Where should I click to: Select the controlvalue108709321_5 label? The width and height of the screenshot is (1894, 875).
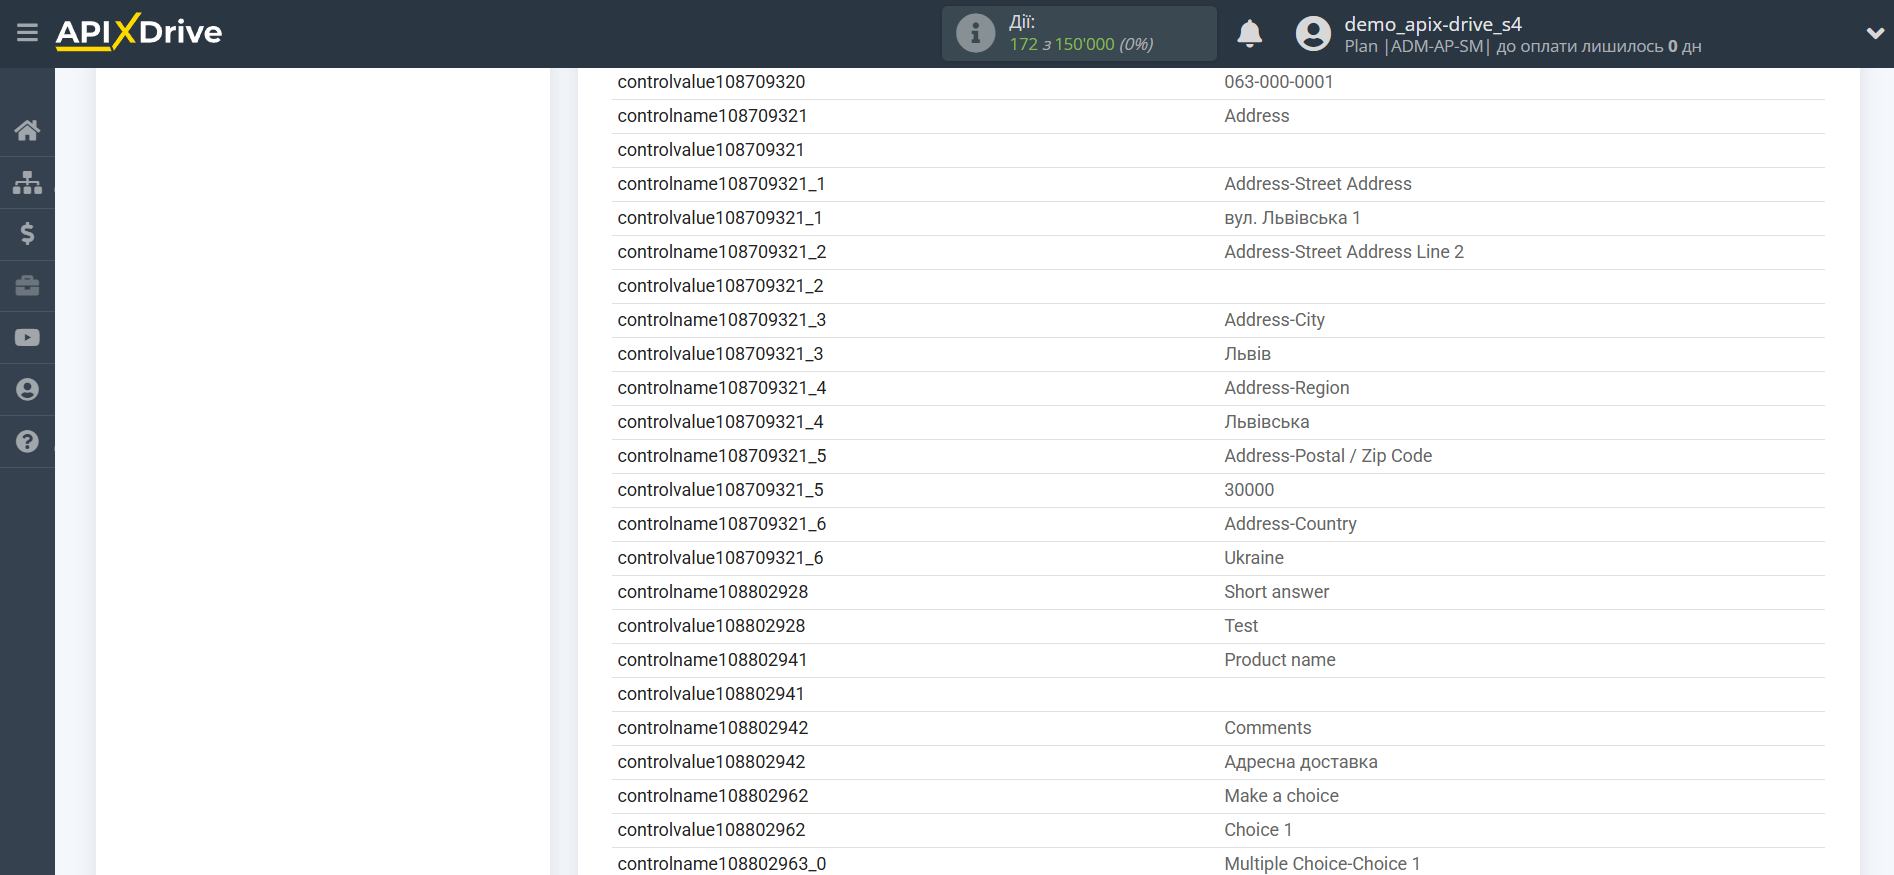point(720,490)
